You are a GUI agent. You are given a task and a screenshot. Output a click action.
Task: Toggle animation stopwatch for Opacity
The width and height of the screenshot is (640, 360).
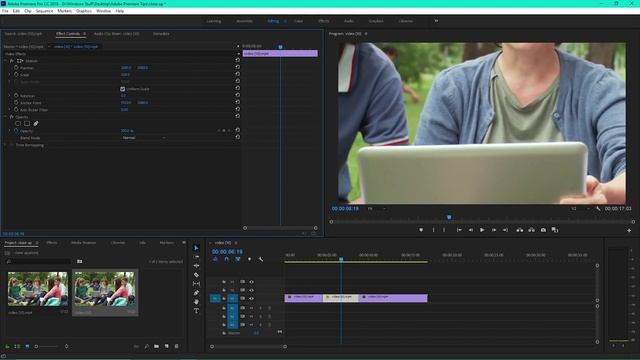[x=16, y=131]
